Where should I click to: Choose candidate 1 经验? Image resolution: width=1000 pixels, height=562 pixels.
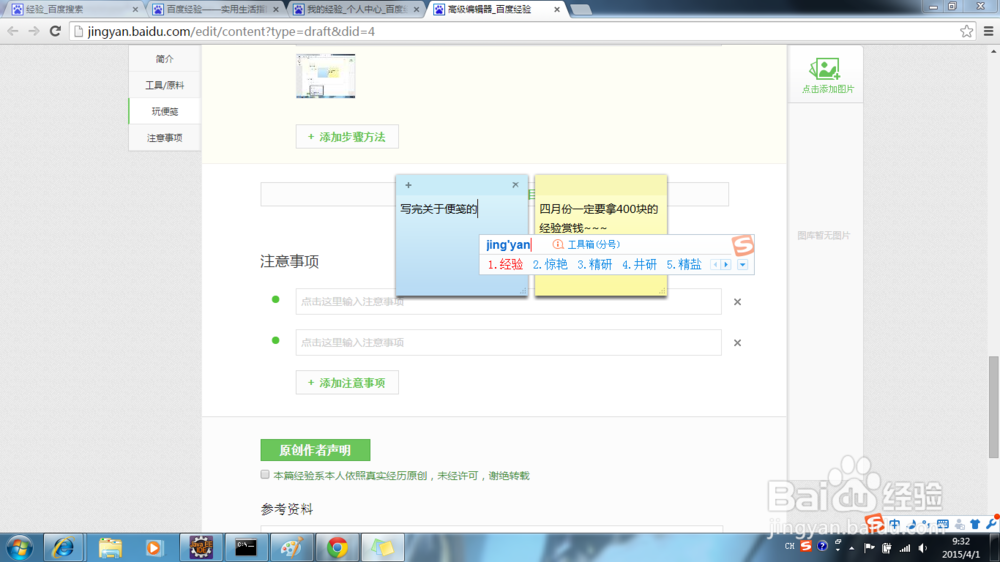(505, 264)
